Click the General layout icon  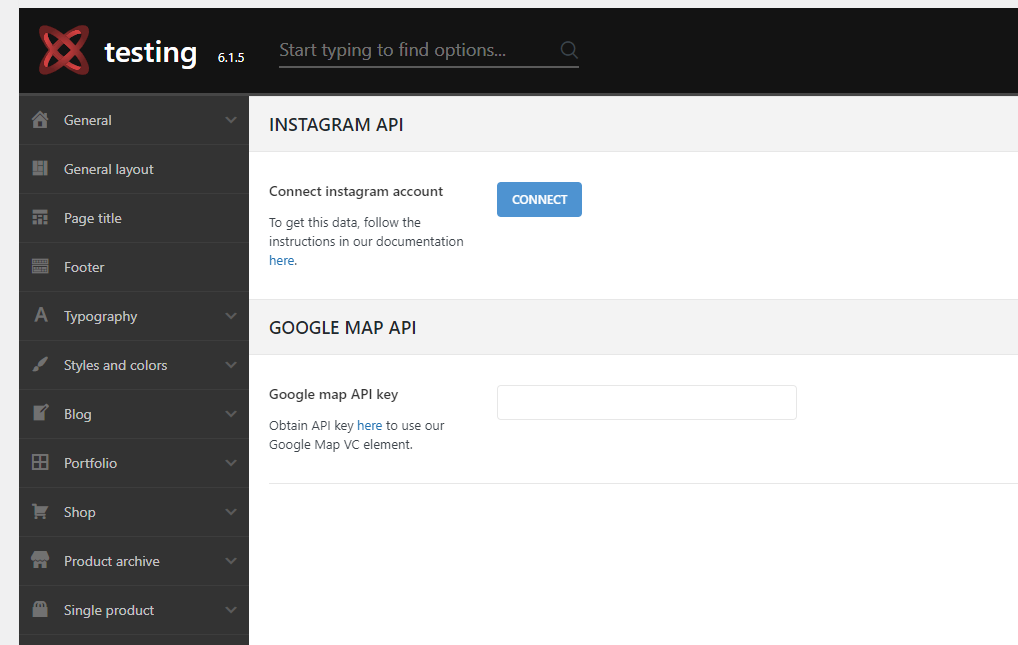click(x=40, y=168)
